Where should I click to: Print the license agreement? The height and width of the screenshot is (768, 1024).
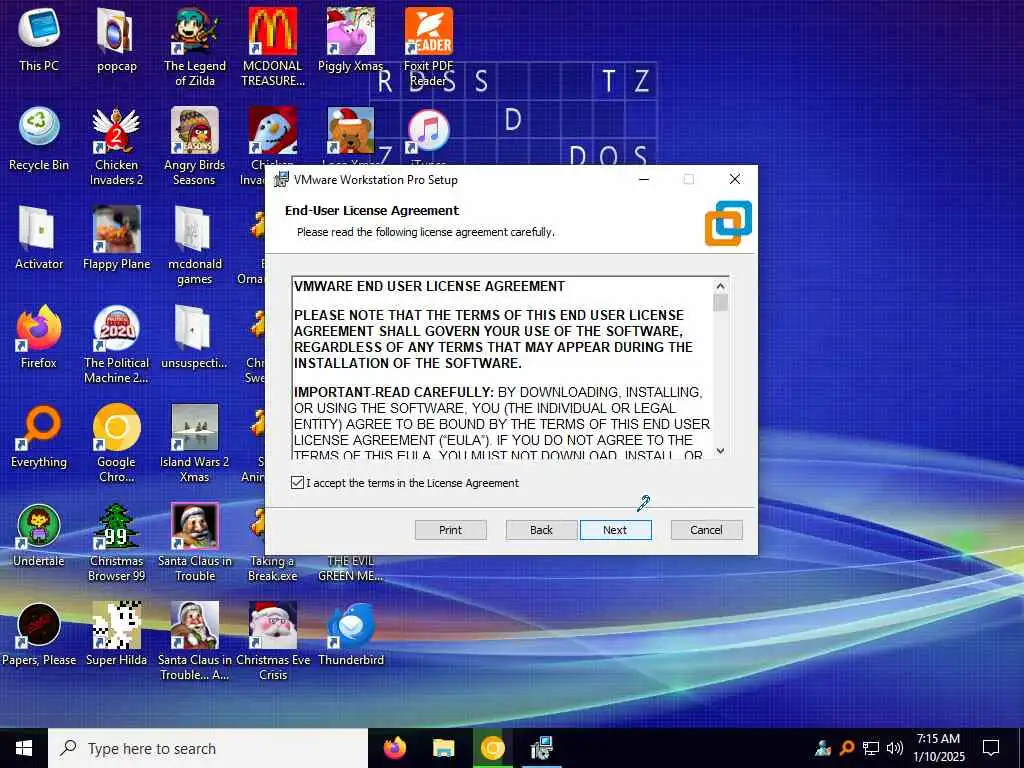(450, 530)
